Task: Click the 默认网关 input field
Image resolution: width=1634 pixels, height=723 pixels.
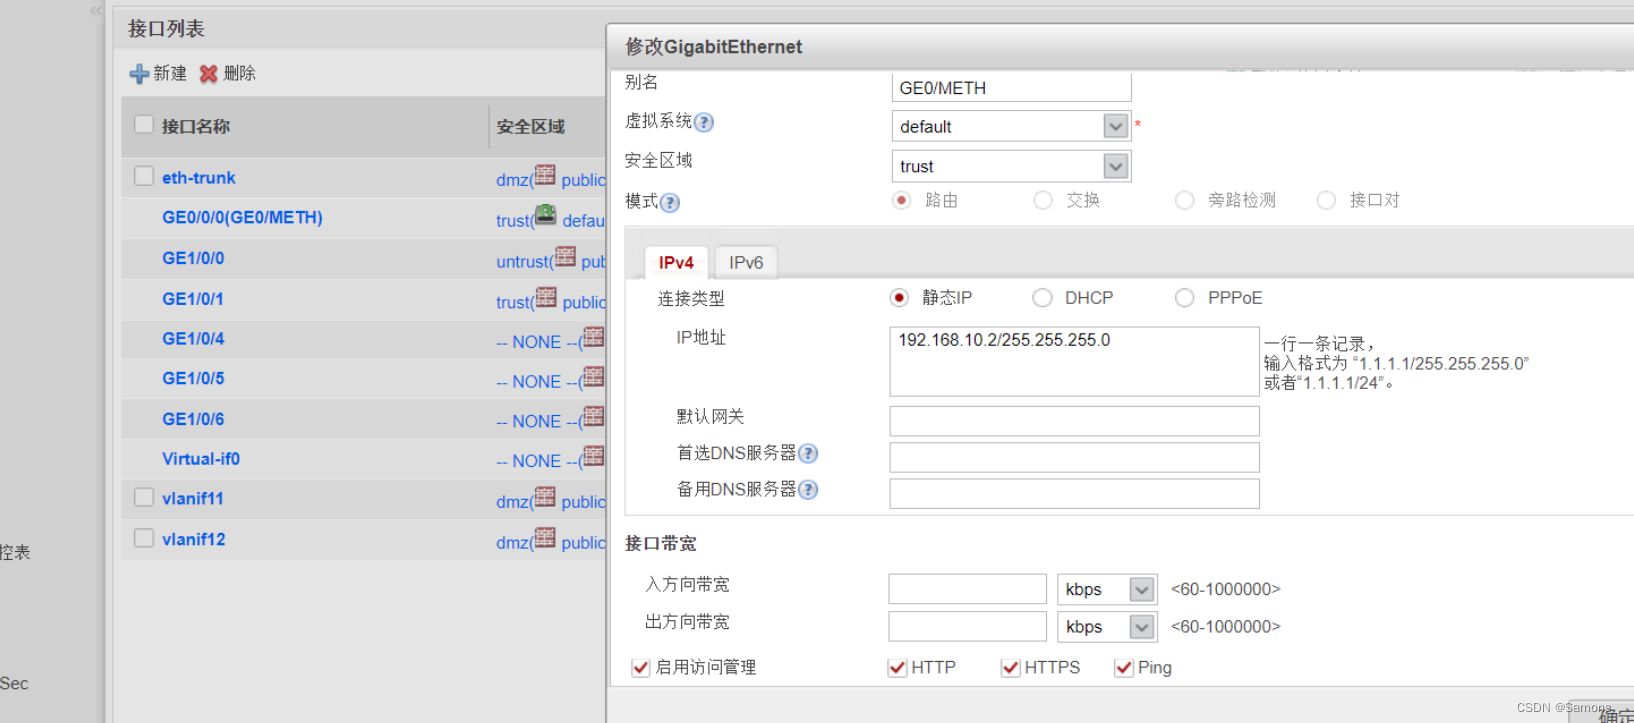Action: (x=1074, y=421)
